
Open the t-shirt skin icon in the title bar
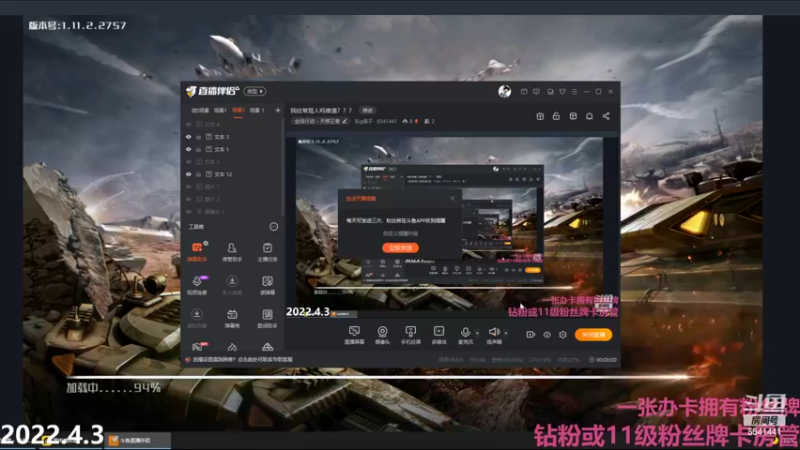pyautogui.click(x=562, y=92)
